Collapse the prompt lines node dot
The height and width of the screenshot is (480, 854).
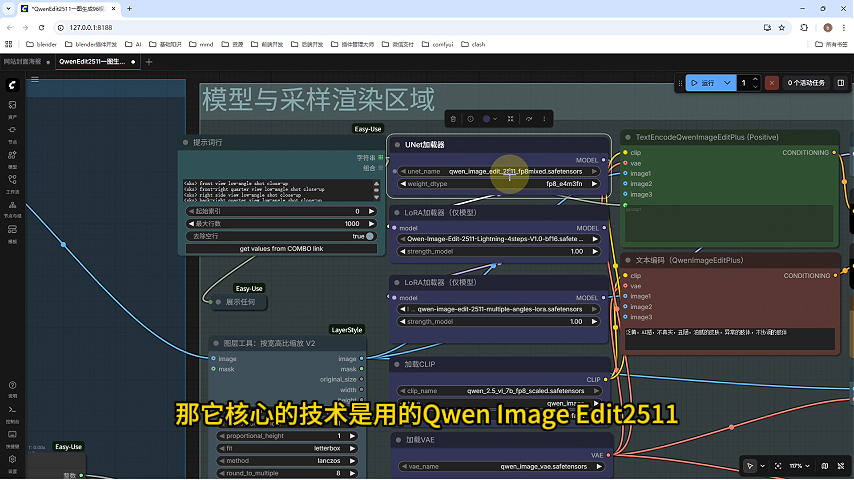[185, 142]
